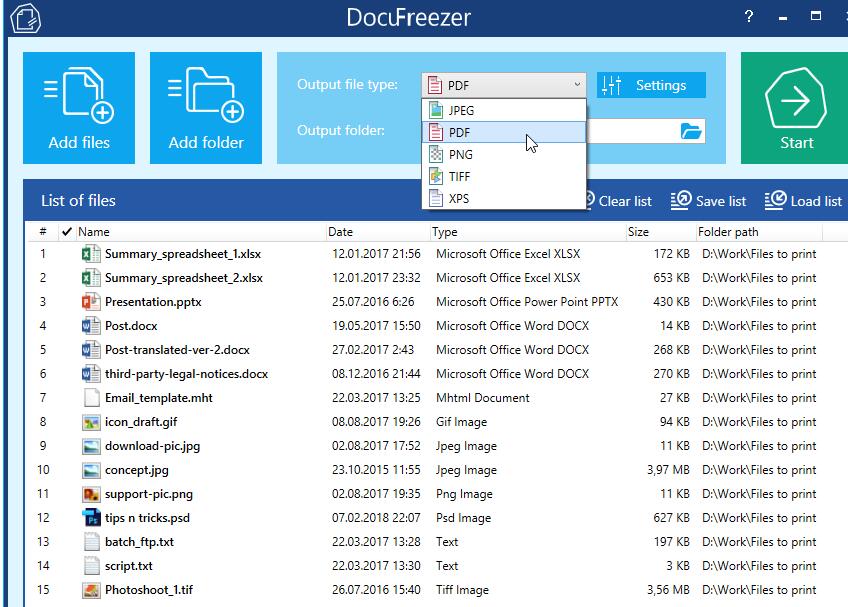Select file name Post.docx
Image resolution: width=848 pixels, height=607 pixels.
point(131,326)
